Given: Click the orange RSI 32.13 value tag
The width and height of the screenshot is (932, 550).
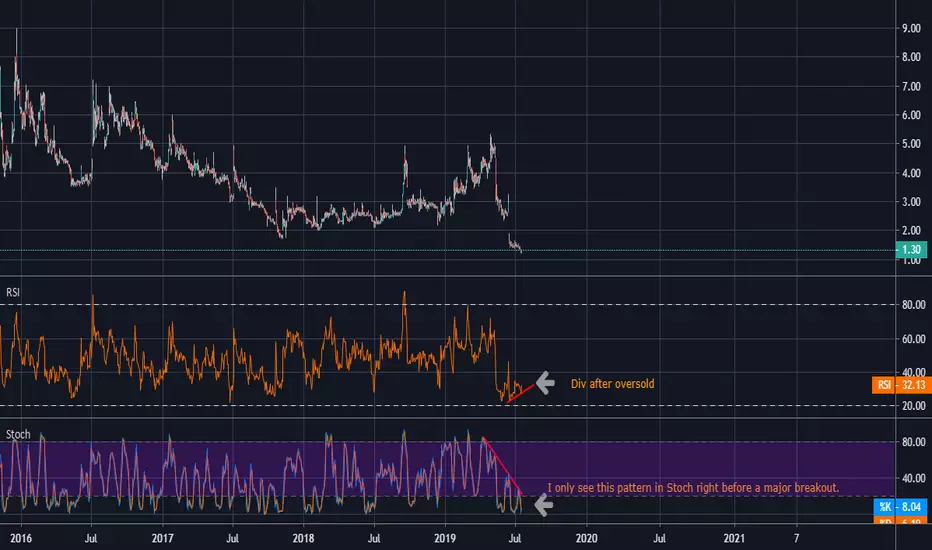Looking at the screenshot, I should coord(902,385).
